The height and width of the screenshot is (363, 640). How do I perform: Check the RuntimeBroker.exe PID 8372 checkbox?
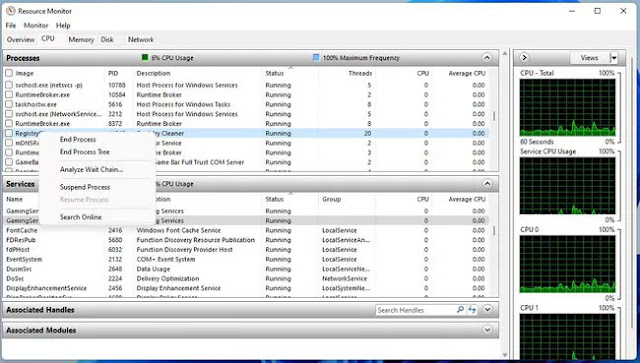click(9, 123)
